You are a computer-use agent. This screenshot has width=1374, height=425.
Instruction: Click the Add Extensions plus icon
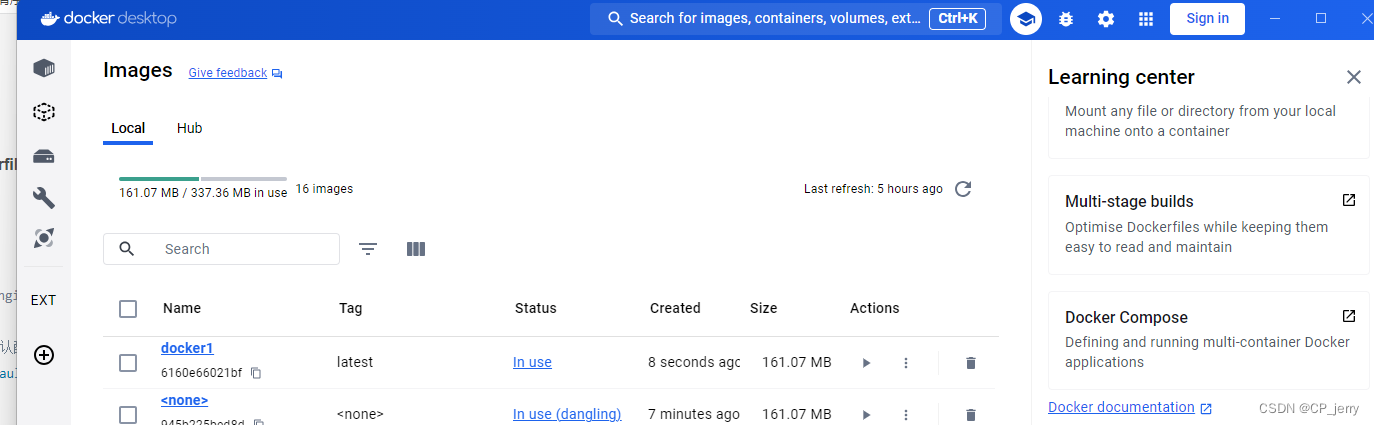(43, 354)
